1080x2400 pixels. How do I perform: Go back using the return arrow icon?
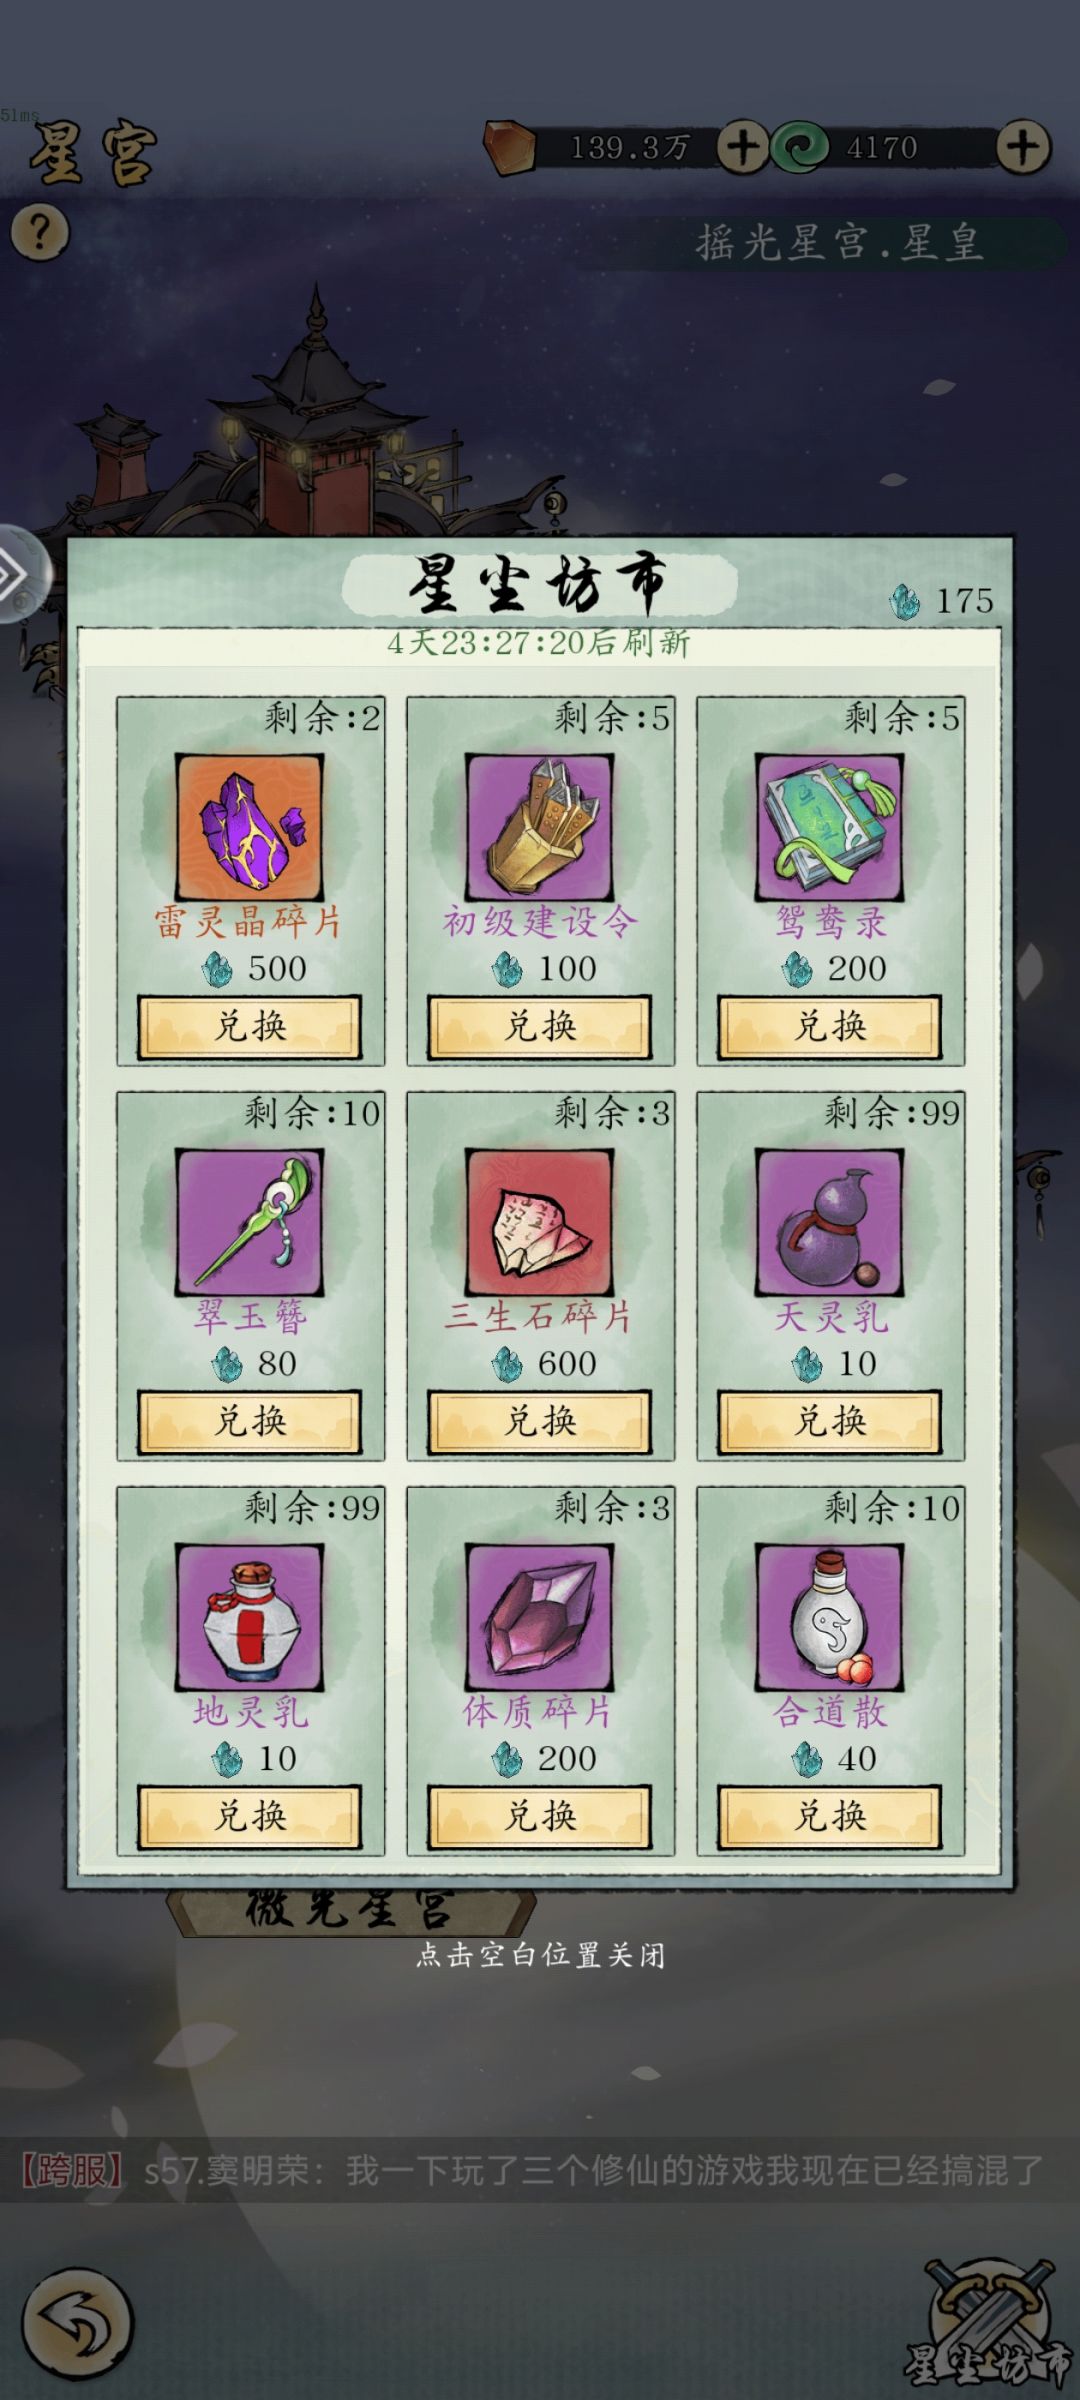click(77, 2324)
